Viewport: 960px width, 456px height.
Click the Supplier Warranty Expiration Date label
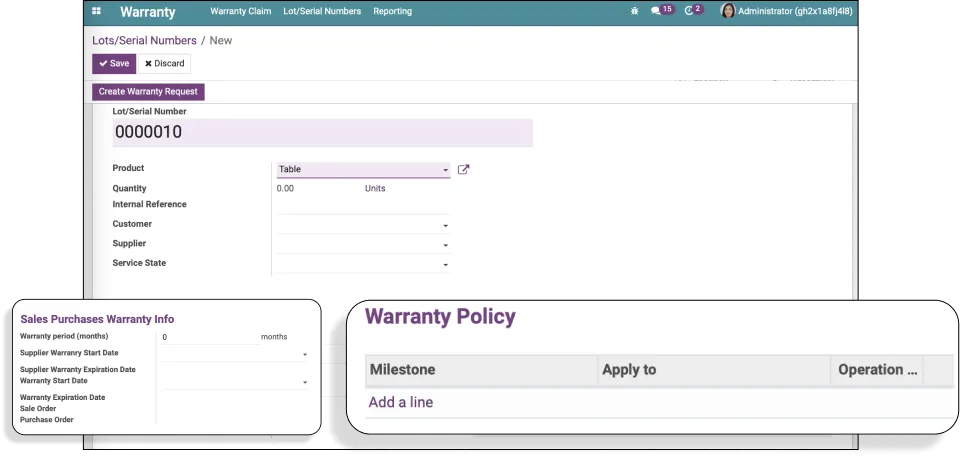(x=78, y=369)
